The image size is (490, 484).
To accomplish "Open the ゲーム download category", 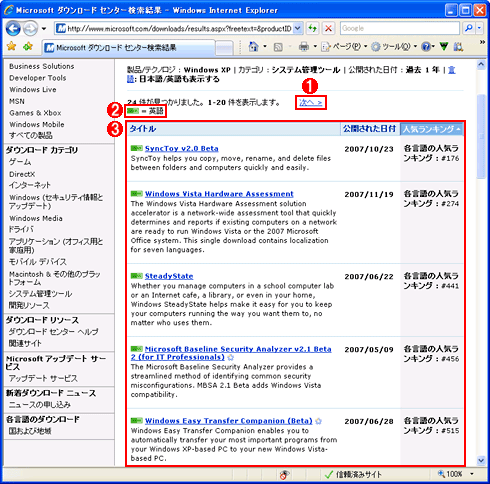I will 20,162.
